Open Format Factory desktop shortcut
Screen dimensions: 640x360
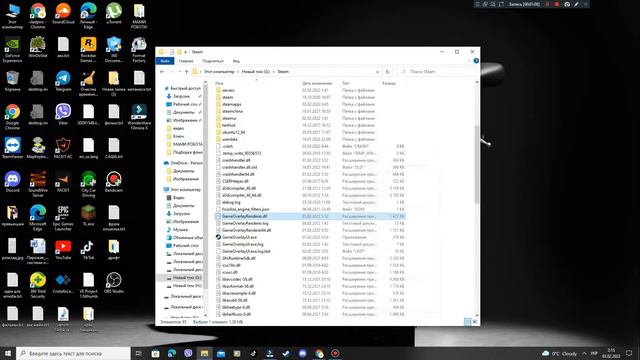tap(139, 49)
